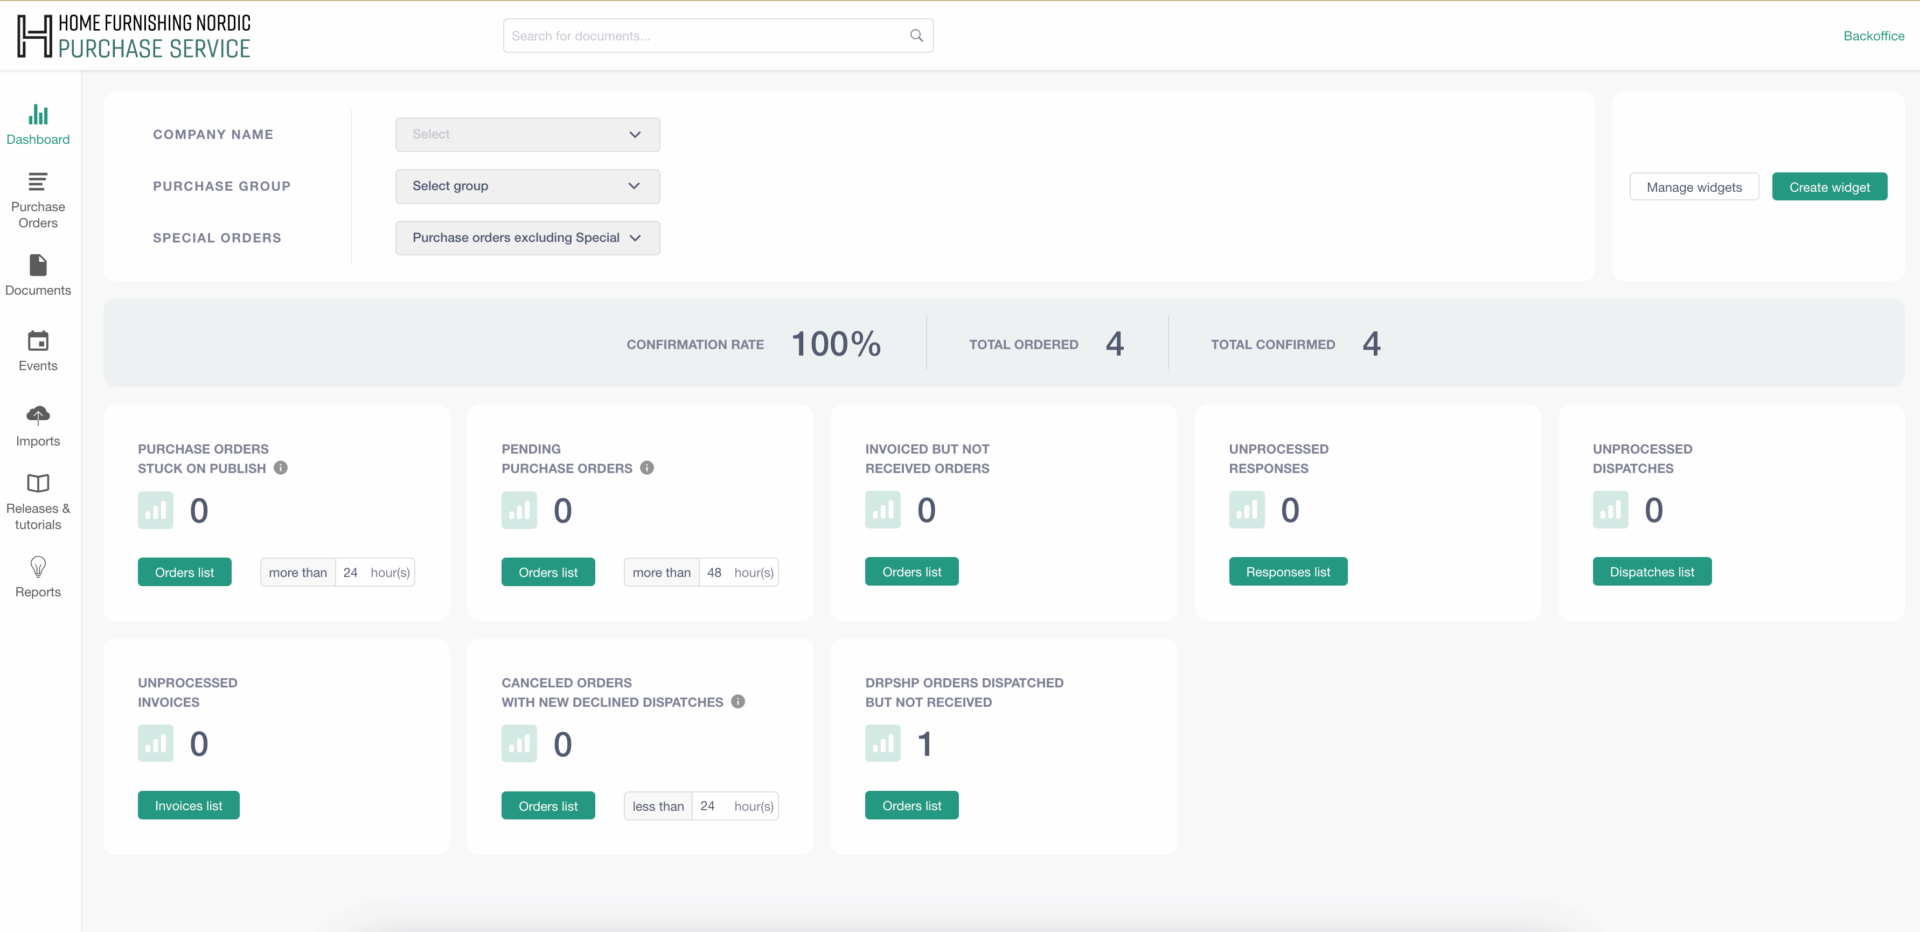Open the Dispatches list
Screen dimensions: 1920x932
pos(1652,572)
